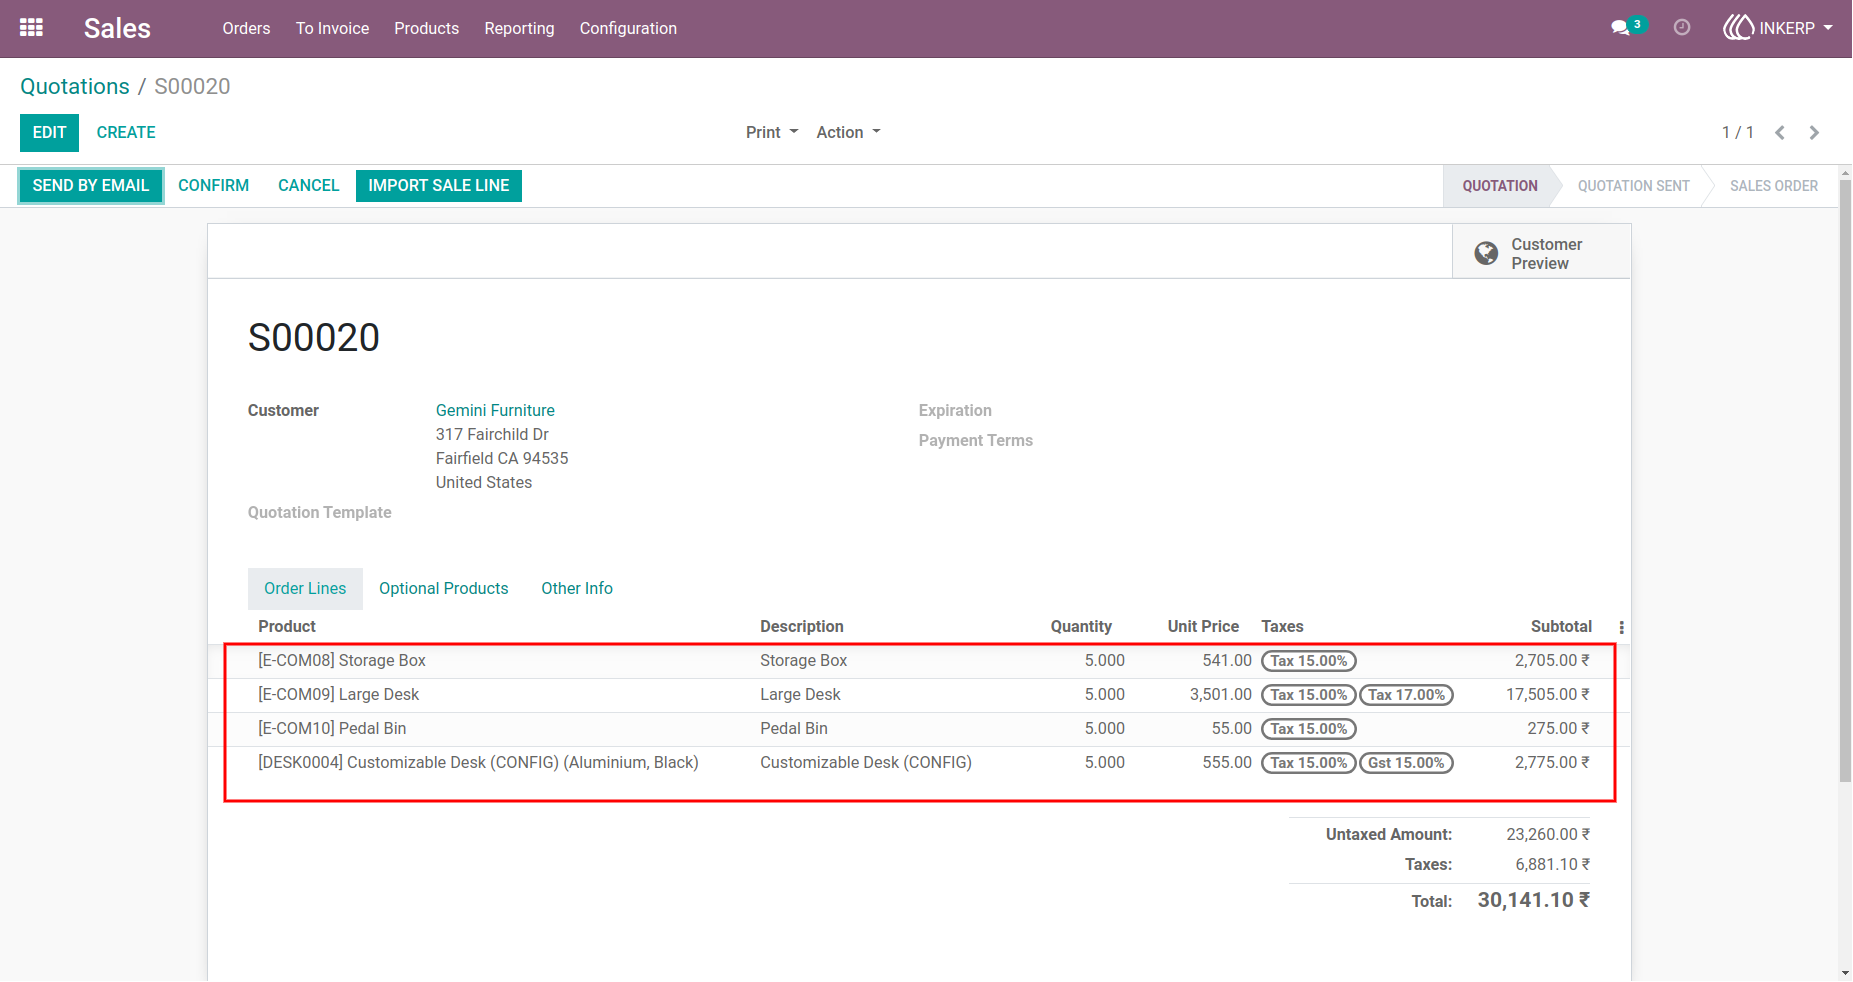Open the conversations chat icon
1853x982 pixels.
[x=1621, y=28]
